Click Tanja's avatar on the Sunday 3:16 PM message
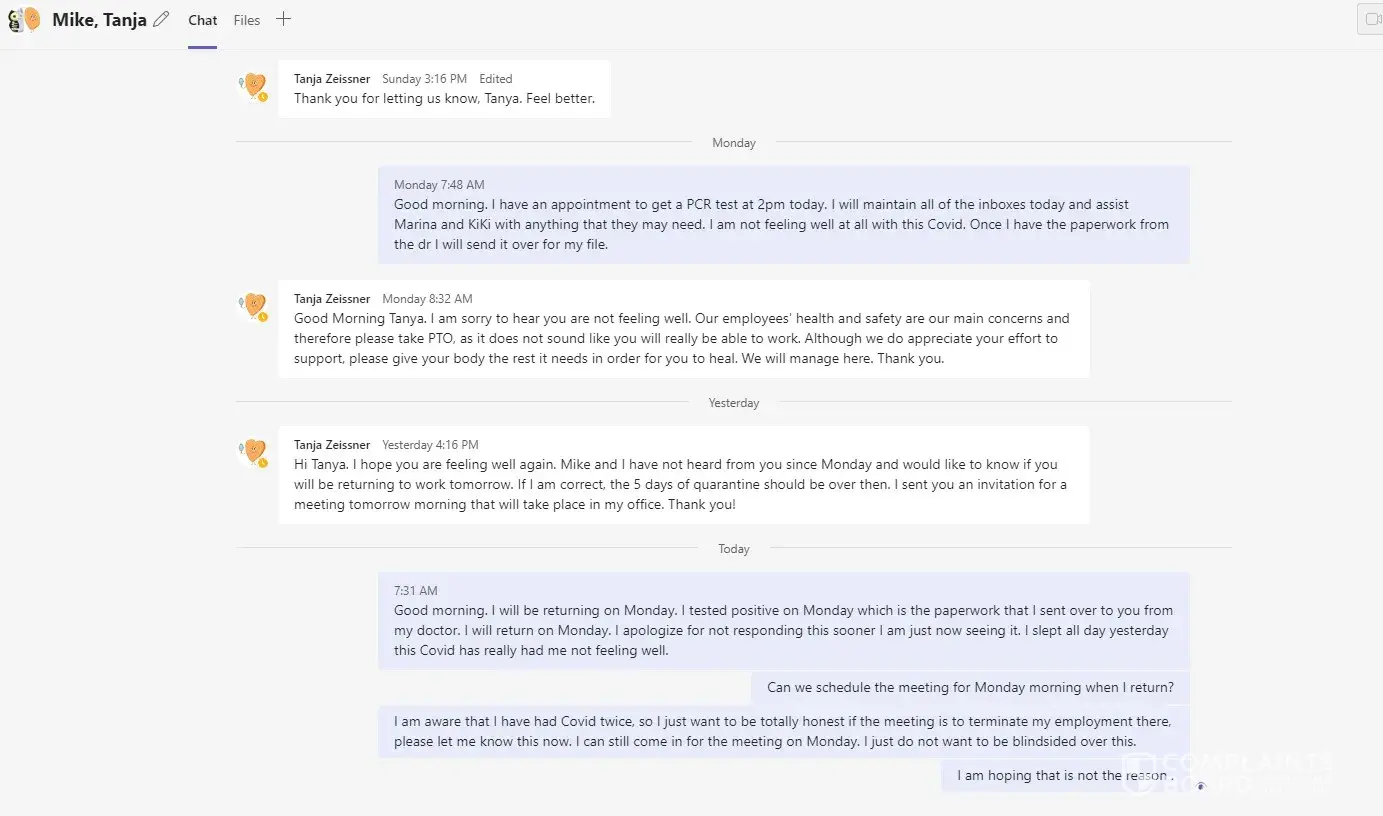The image size is (1383, 816). [x=255, y=86]
